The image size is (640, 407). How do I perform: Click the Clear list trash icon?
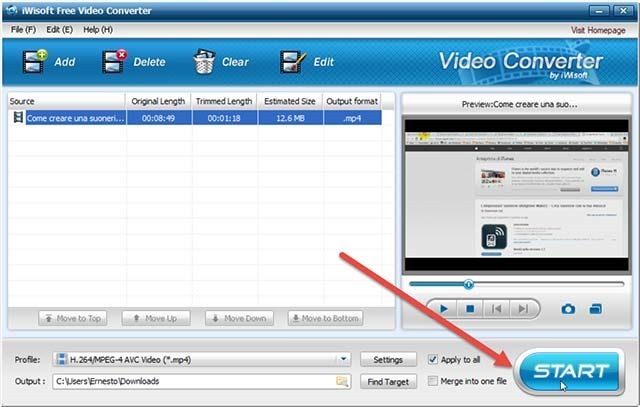pyautogui.click(x=204, y=62)
